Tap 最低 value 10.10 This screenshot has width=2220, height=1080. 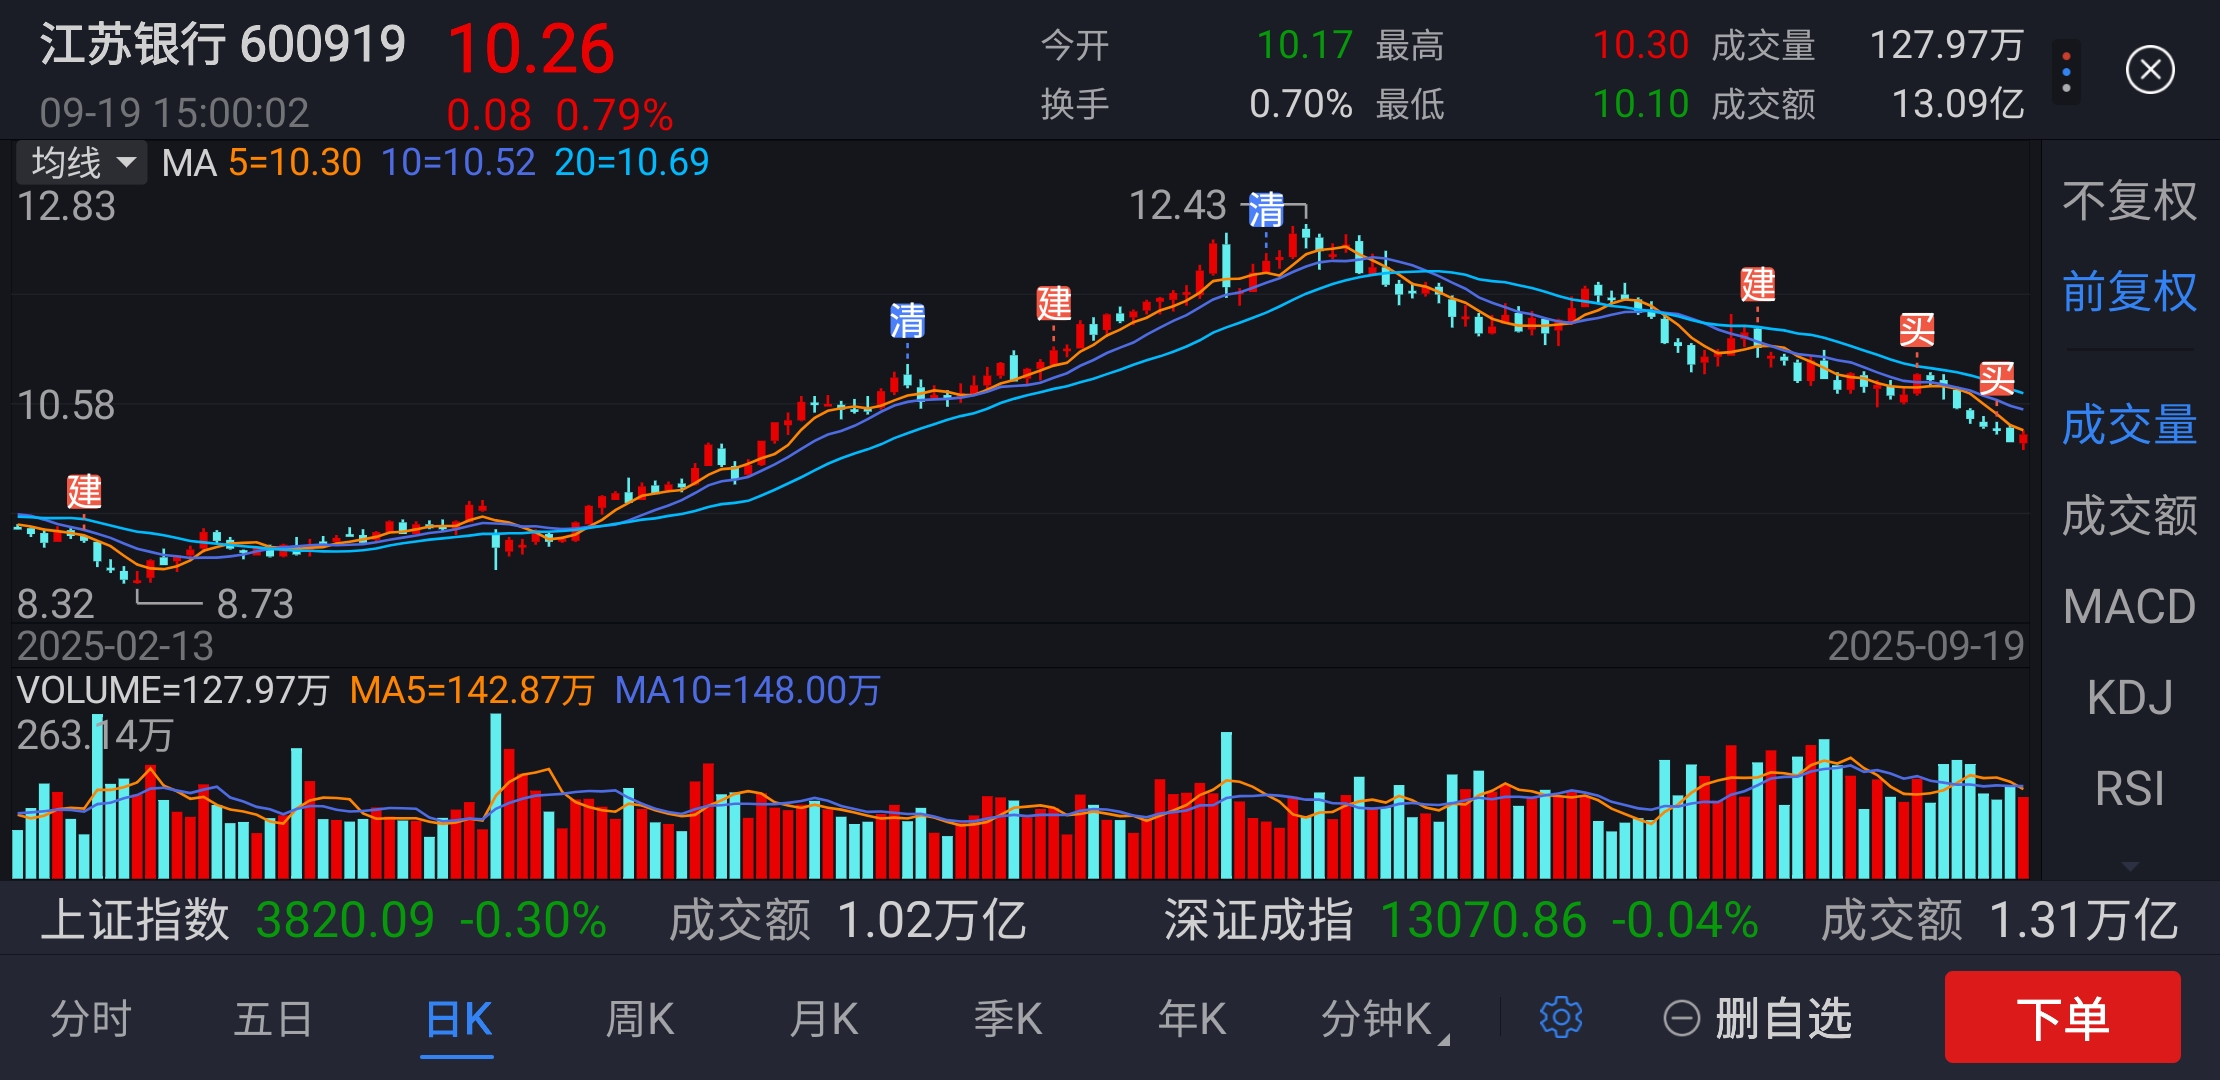coord(1640,104)
